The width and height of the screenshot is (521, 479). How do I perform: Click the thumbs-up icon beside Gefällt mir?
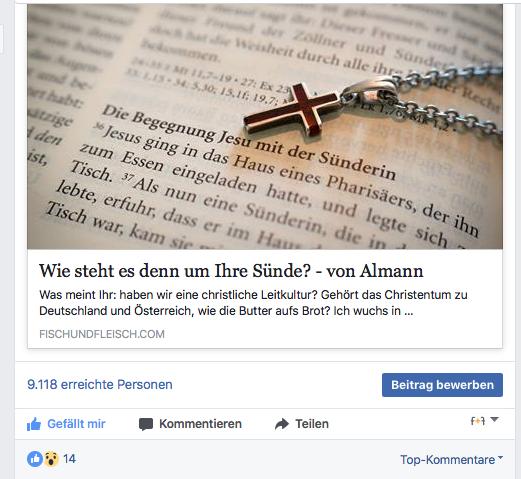tap(34, 424)
